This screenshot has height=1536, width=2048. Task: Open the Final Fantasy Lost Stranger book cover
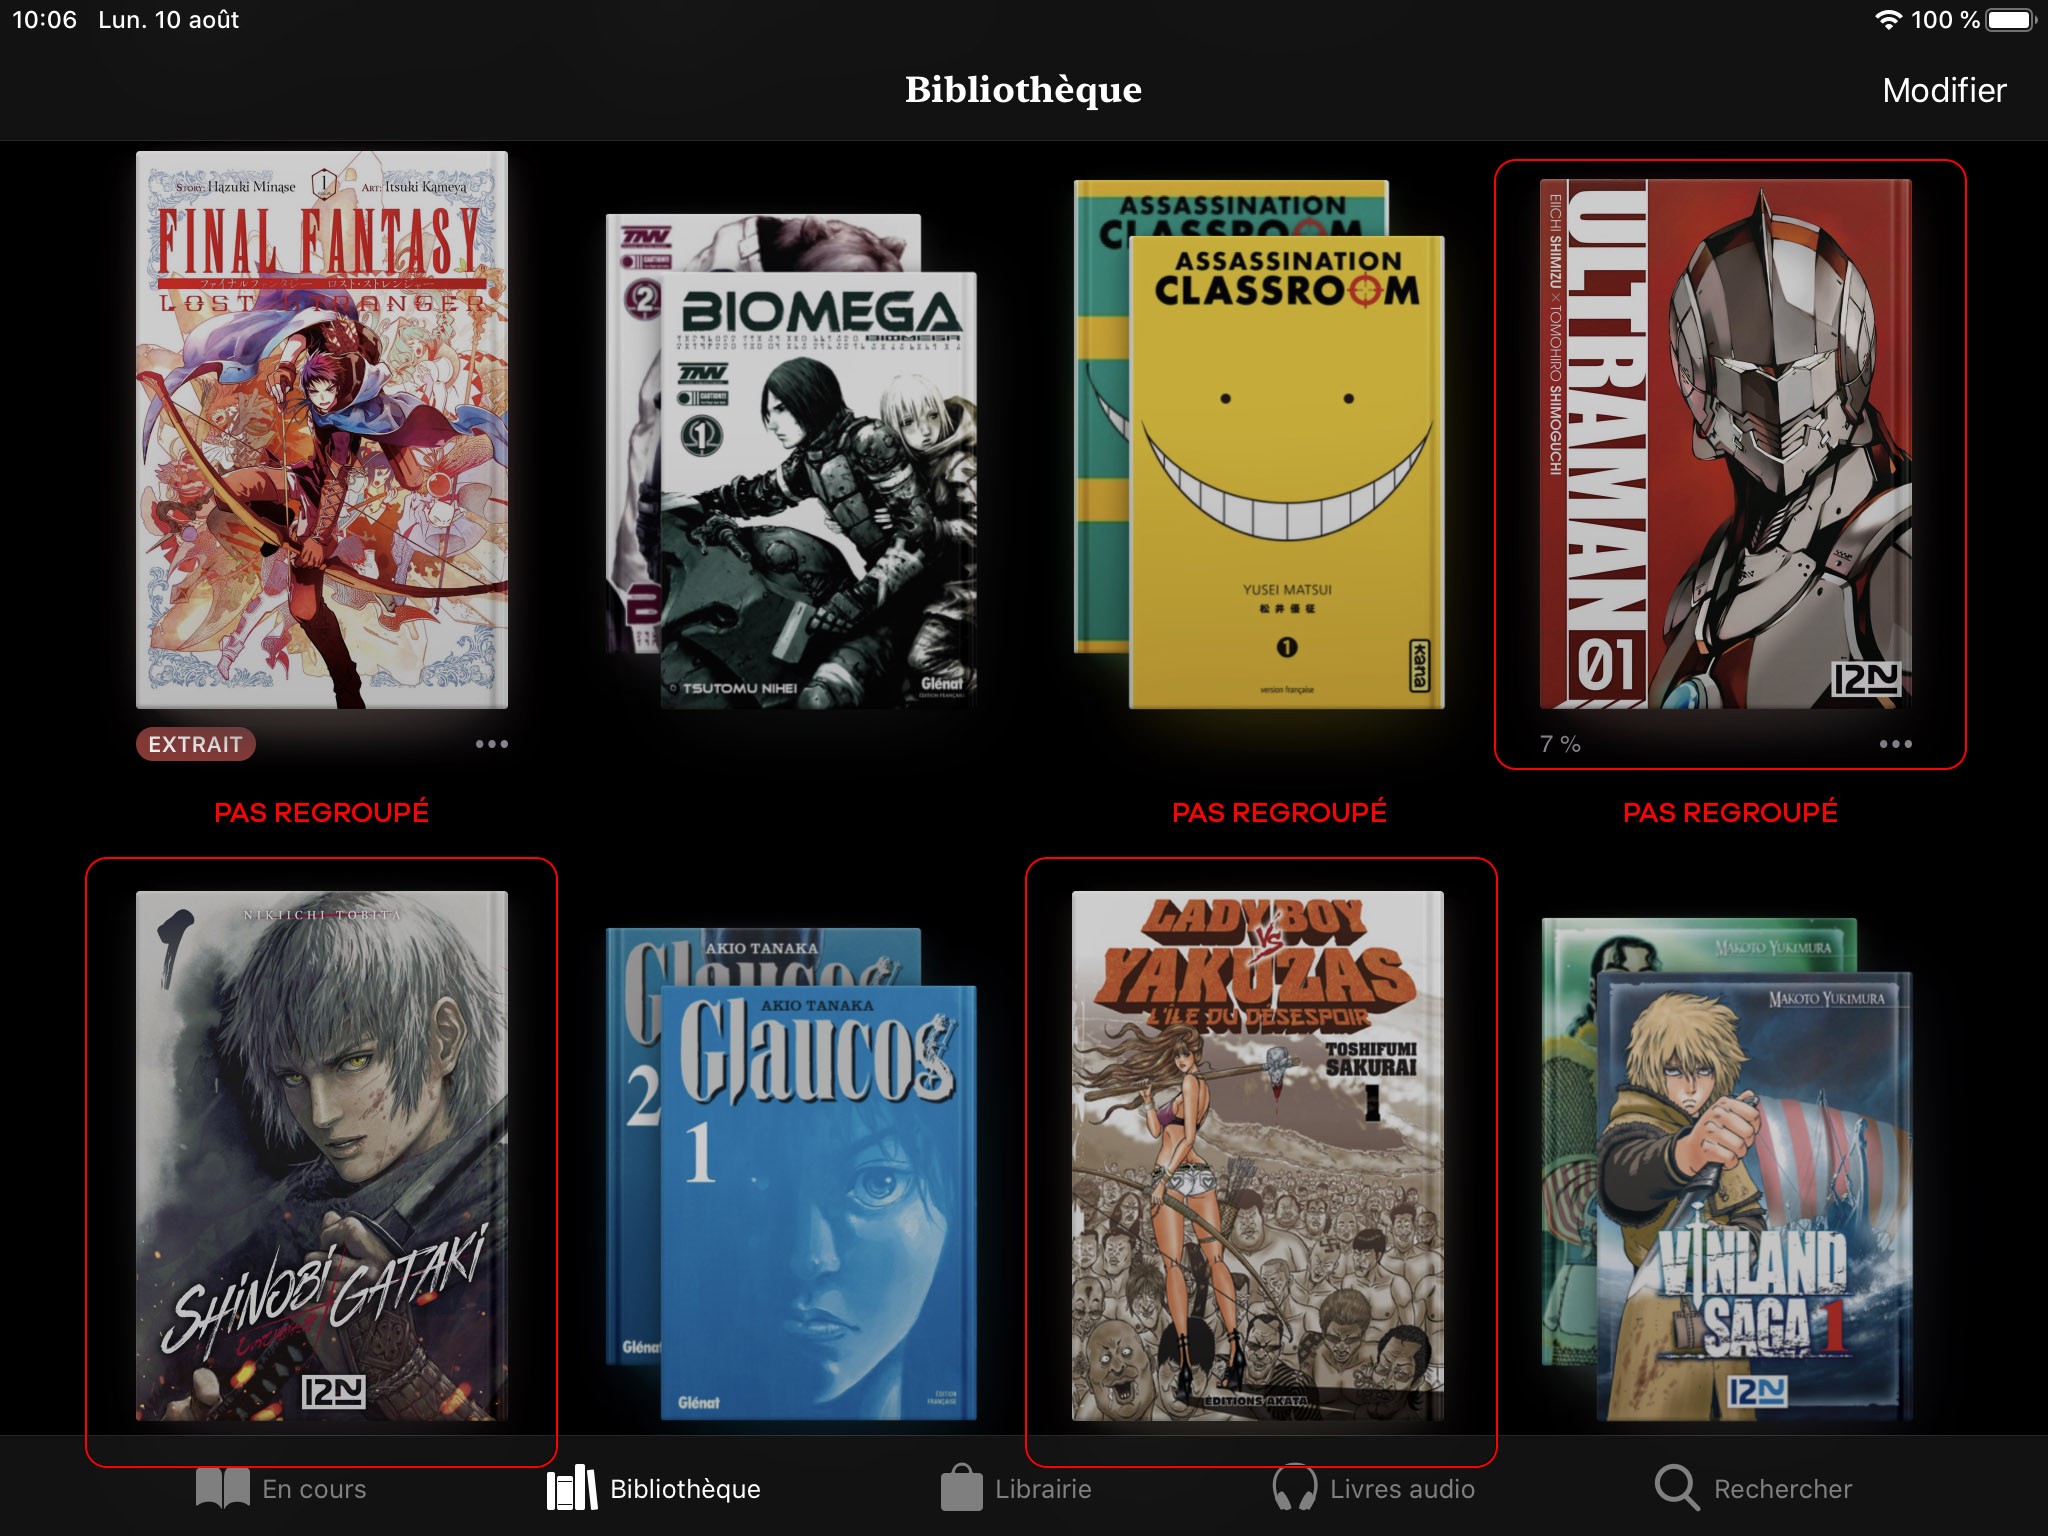(322, 430)
